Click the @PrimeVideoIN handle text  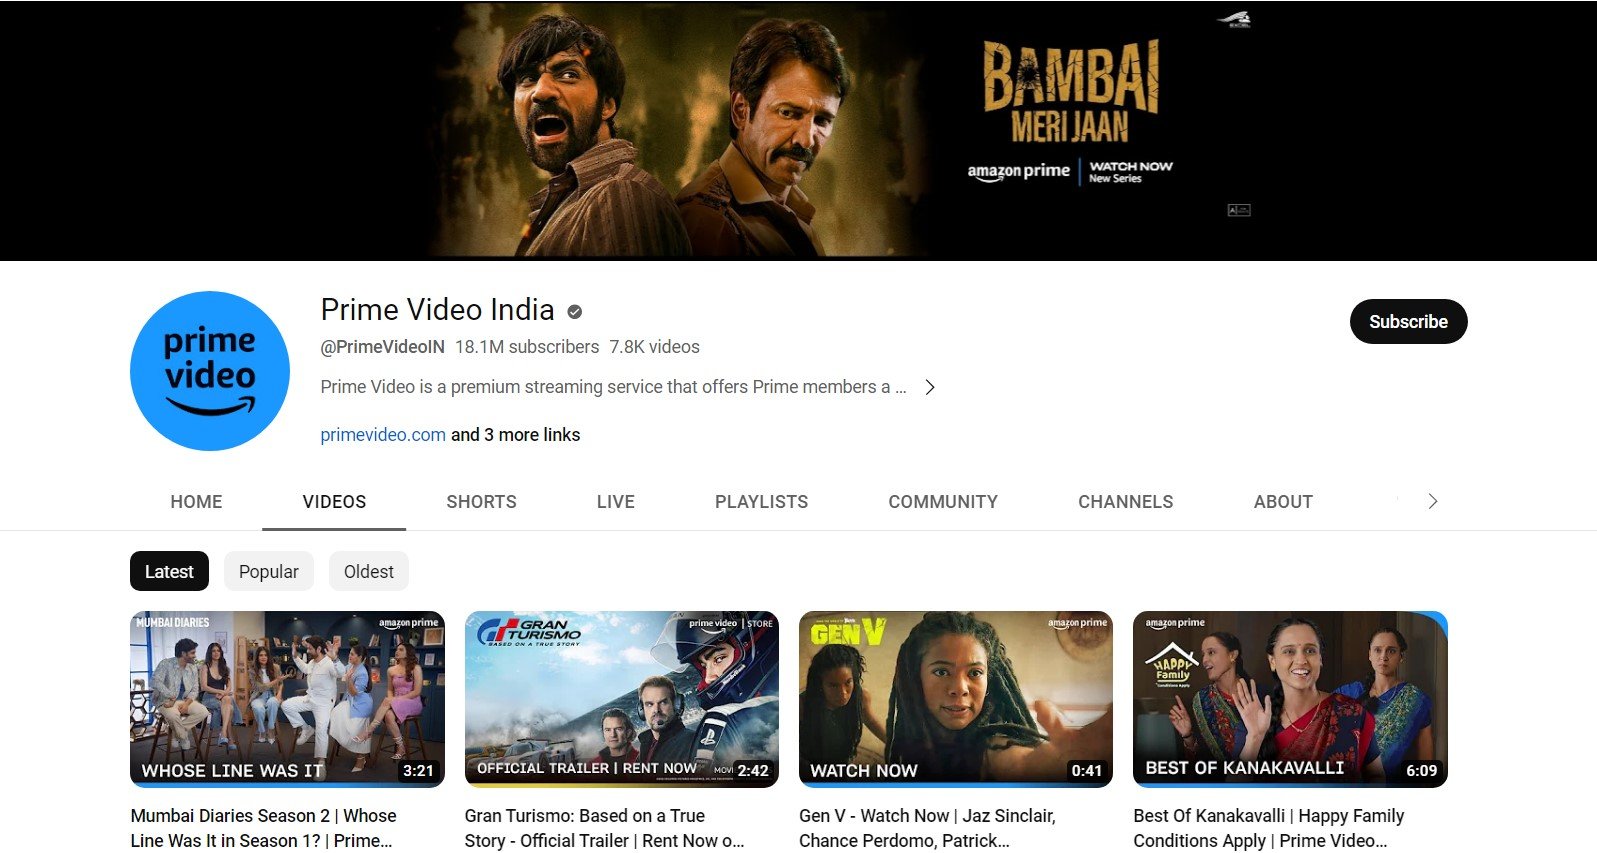382,347
